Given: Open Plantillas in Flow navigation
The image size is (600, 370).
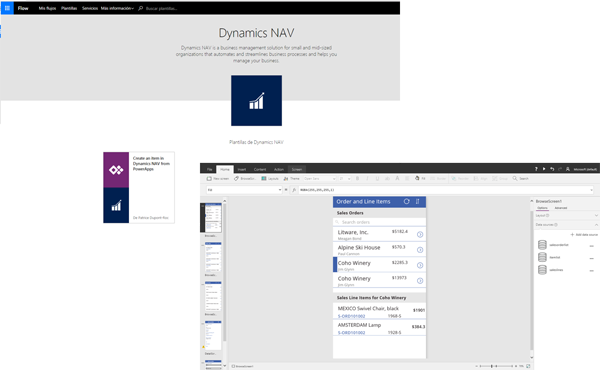Looking at the screenshot, I should pyautogui.click(x=69, y=8).
